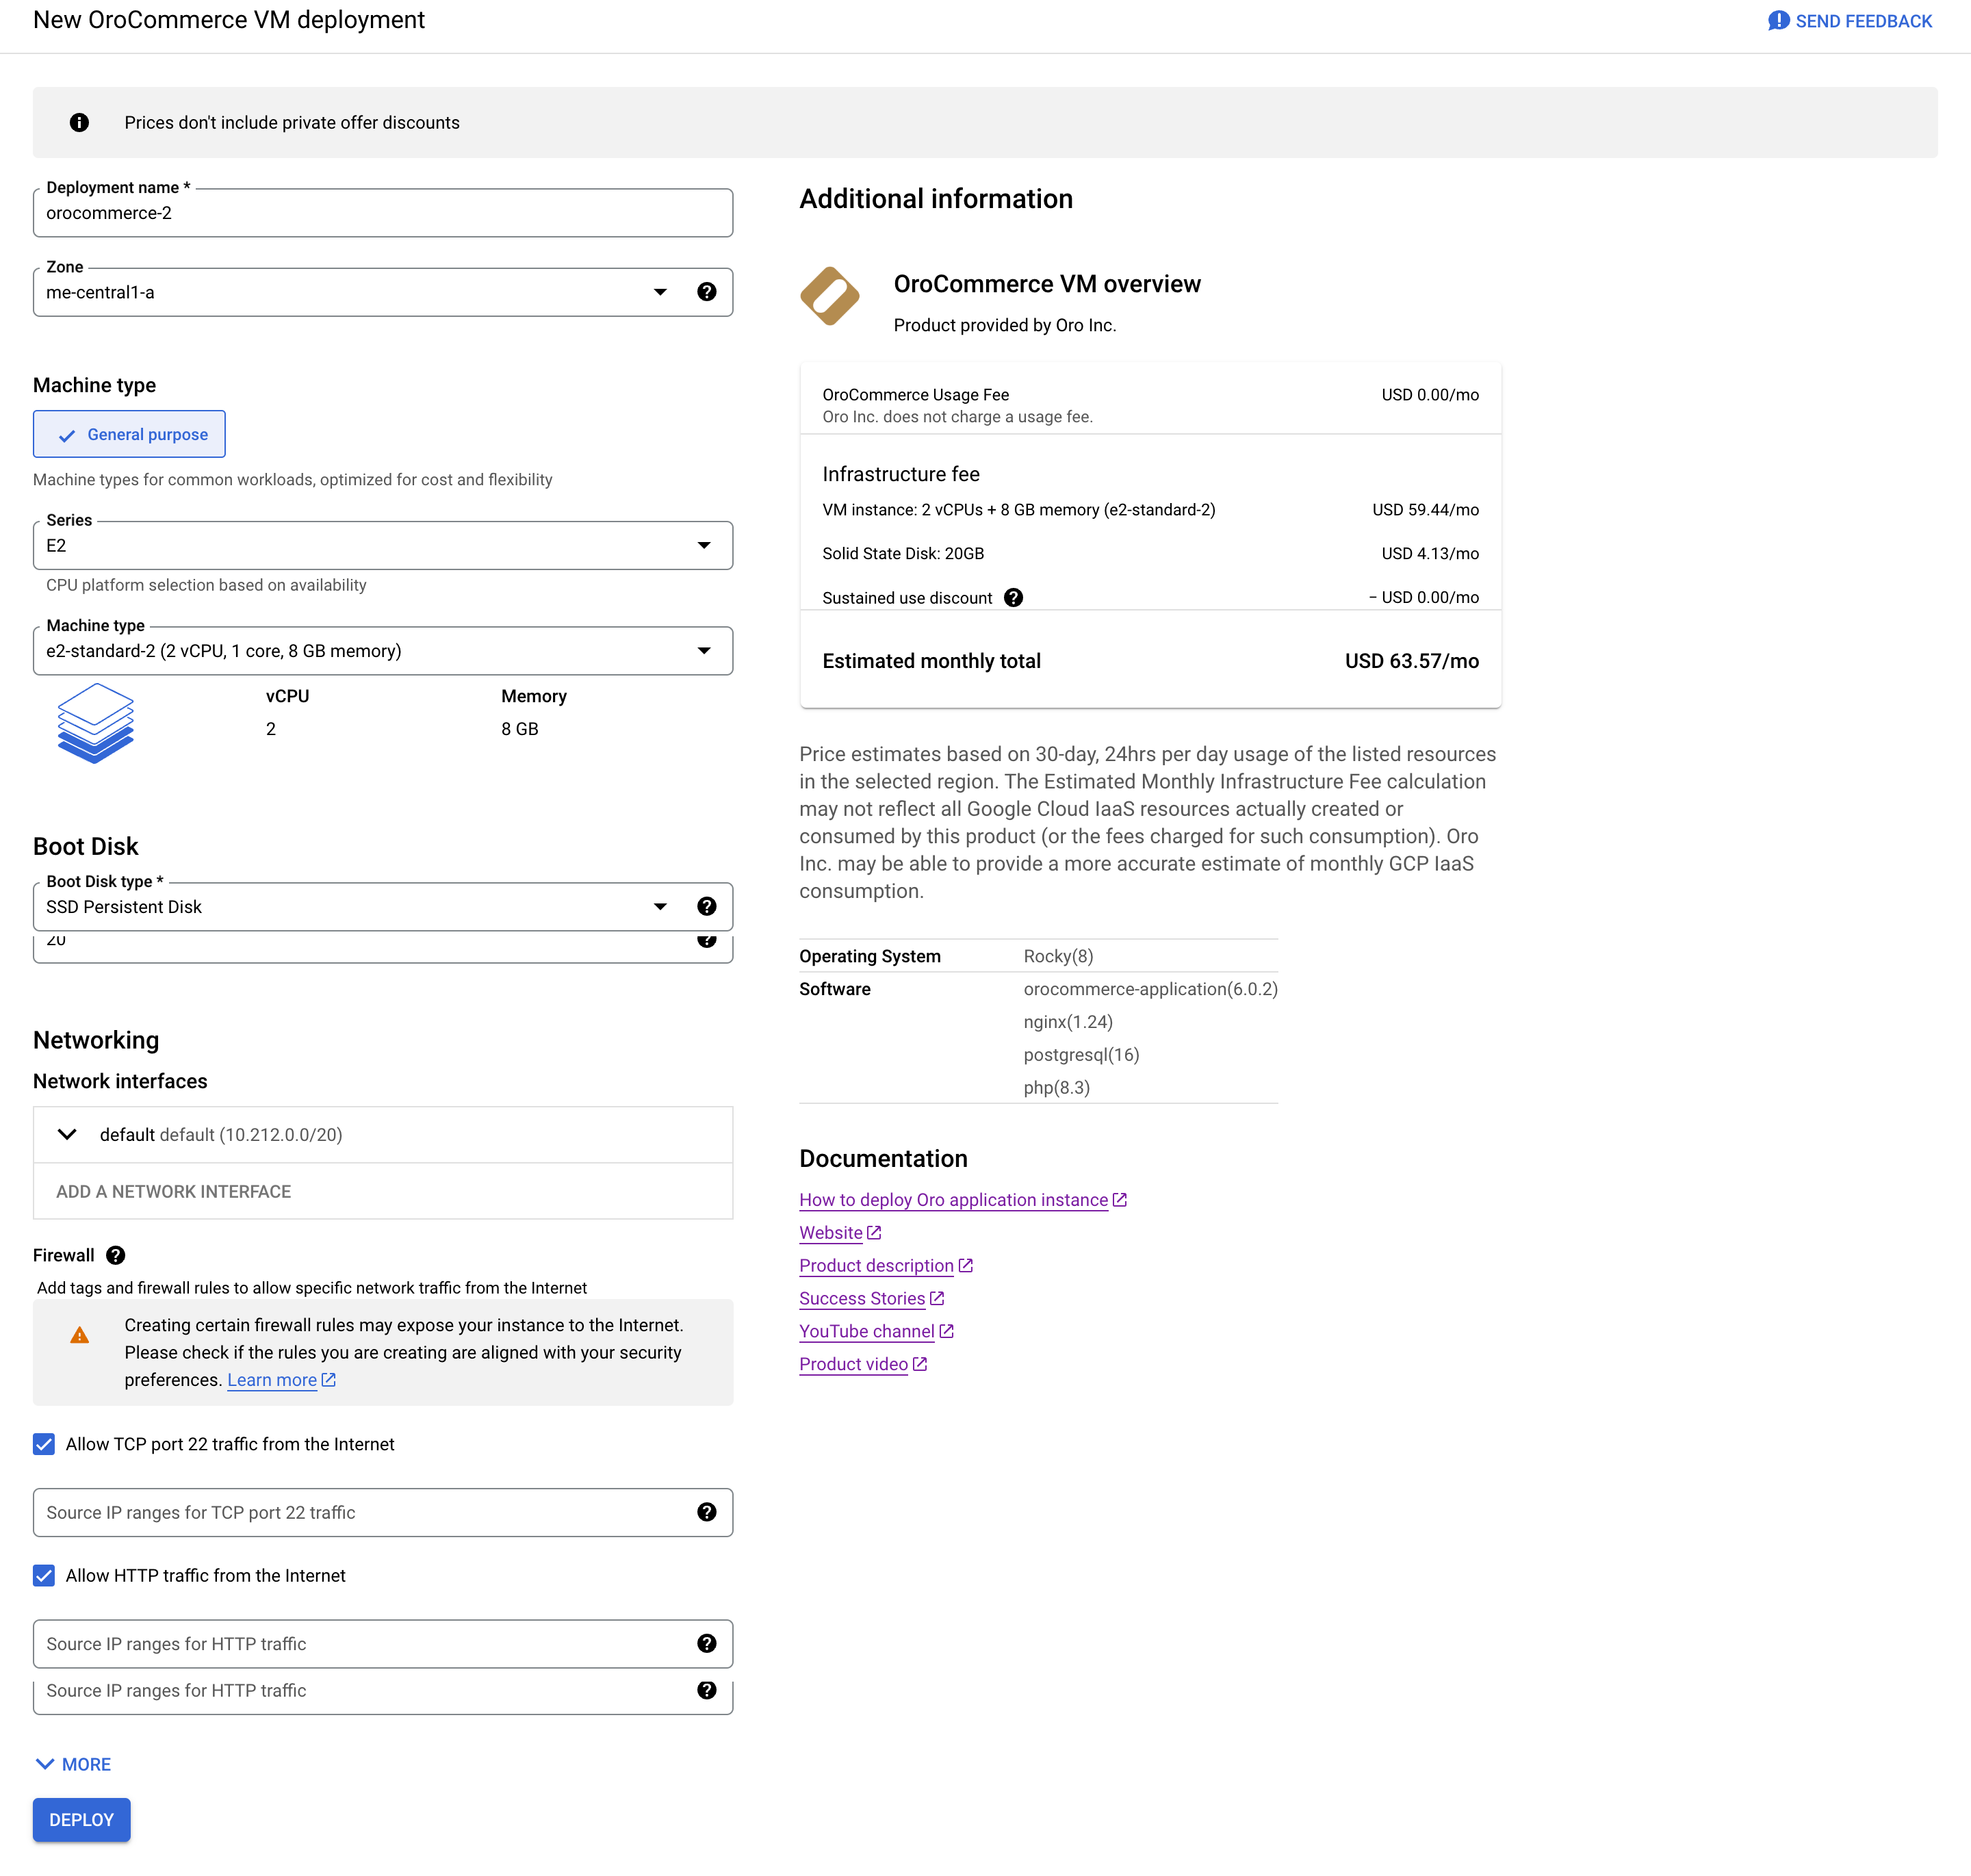This screenshot has height=1876, width=1971.
Task: Click help icon for TCP port 22 ranges
Action: click(706, 1512)
